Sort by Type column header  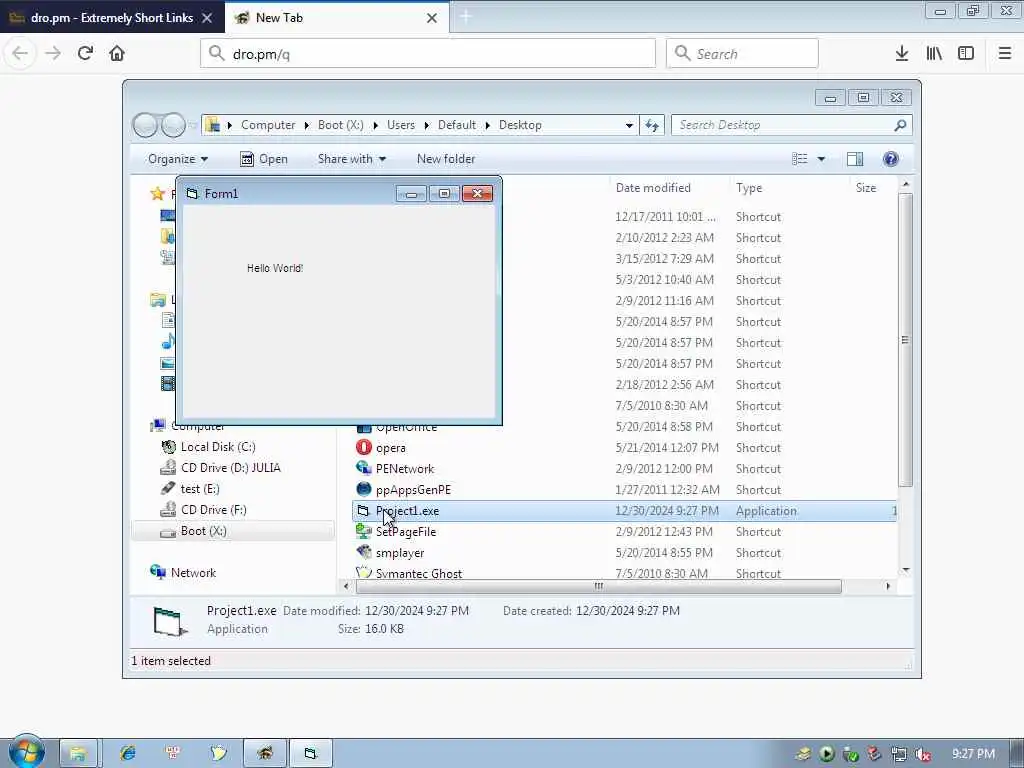click(x=749, y=188)
